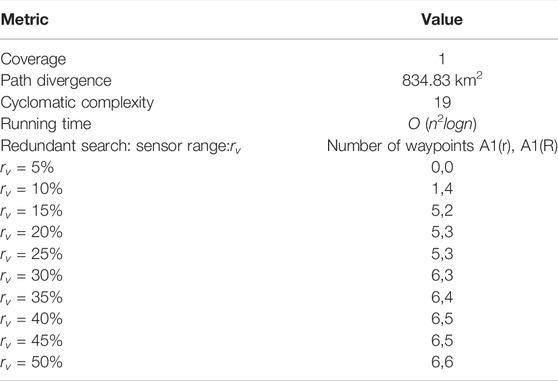Click Number of waypoints A1(r), A1(R) text
558x381 pixels.
[x=442, y=146]
